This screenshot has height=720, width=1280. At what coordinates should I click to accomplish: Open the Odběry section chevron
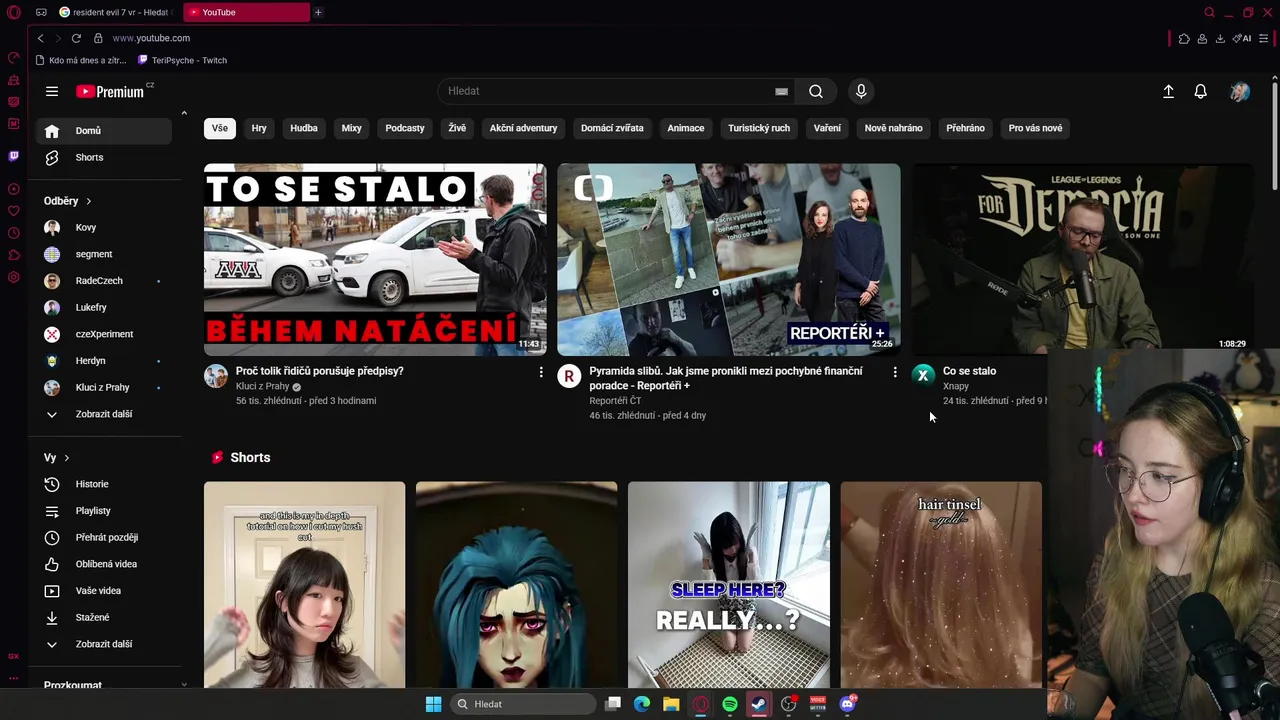[88, 201]
